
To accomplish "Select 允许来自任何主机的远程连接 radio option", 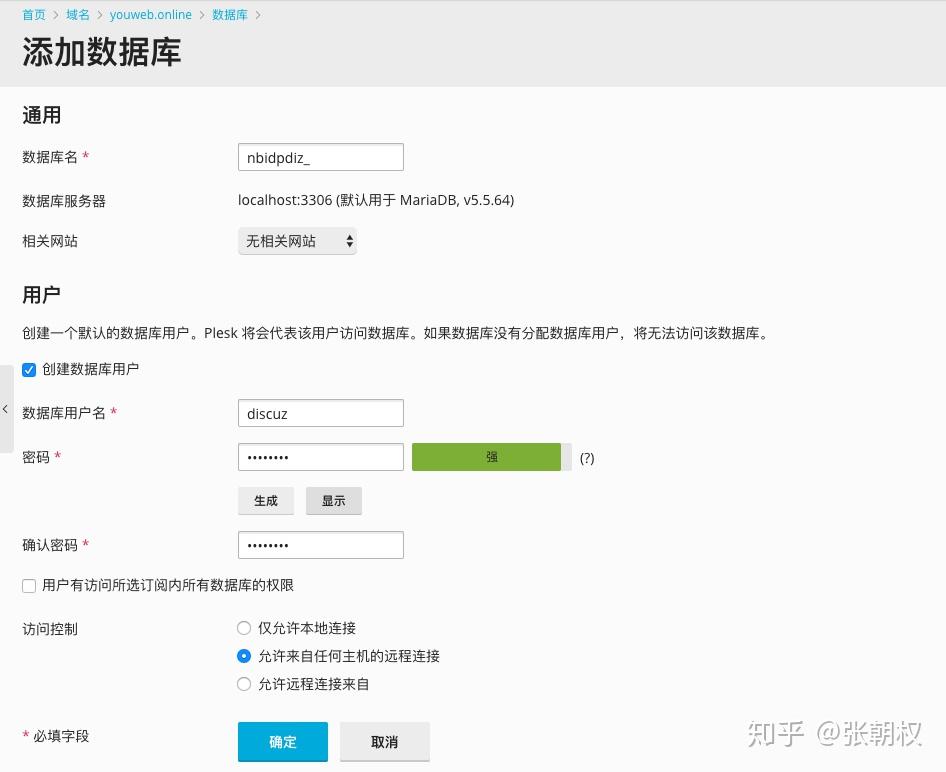I will [244, 656].
